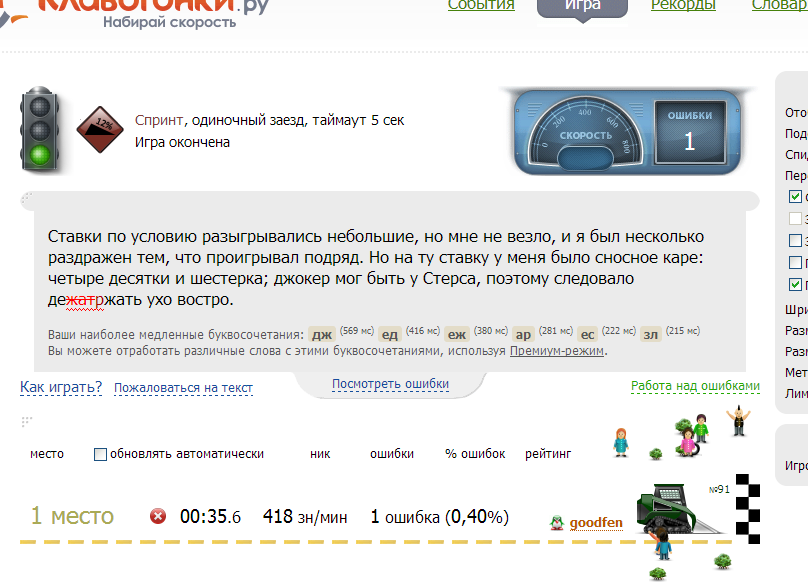Click the рейтинг column header
The width and height of the screenshot is (808, 587).
click(x=548, y=454)
